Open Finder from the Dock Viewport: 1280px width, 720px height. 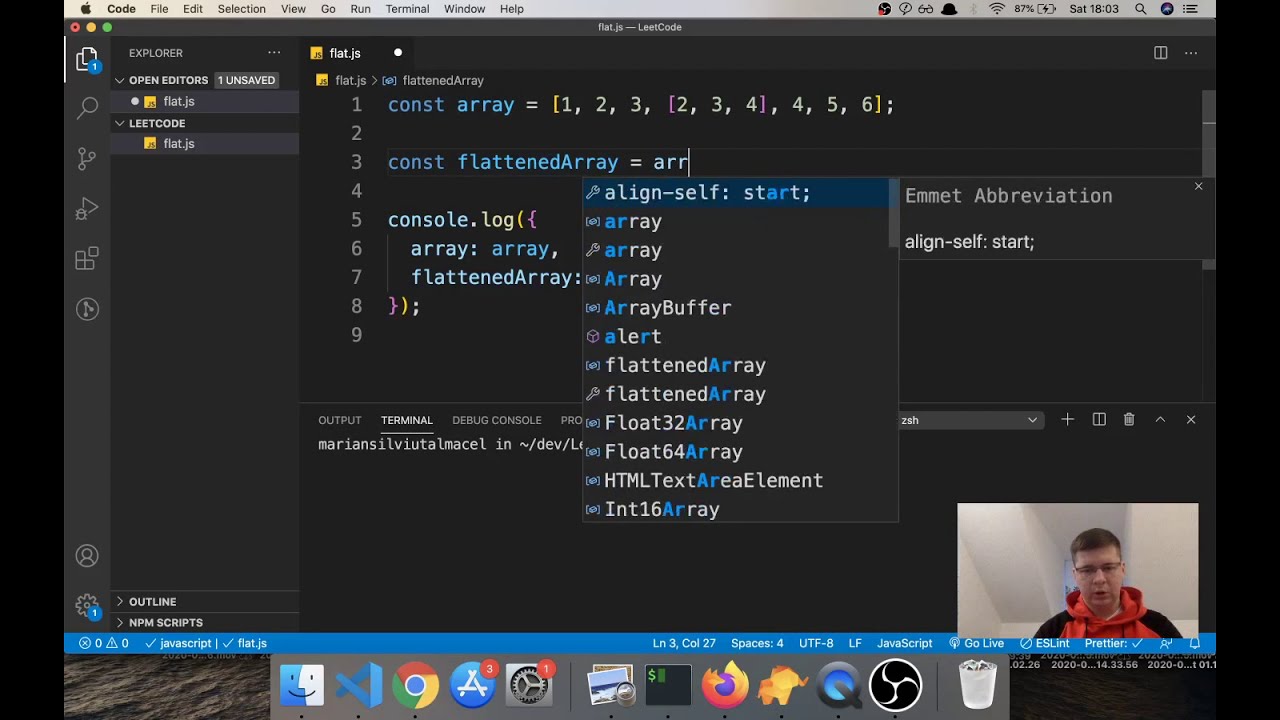[x=301, y=686]
